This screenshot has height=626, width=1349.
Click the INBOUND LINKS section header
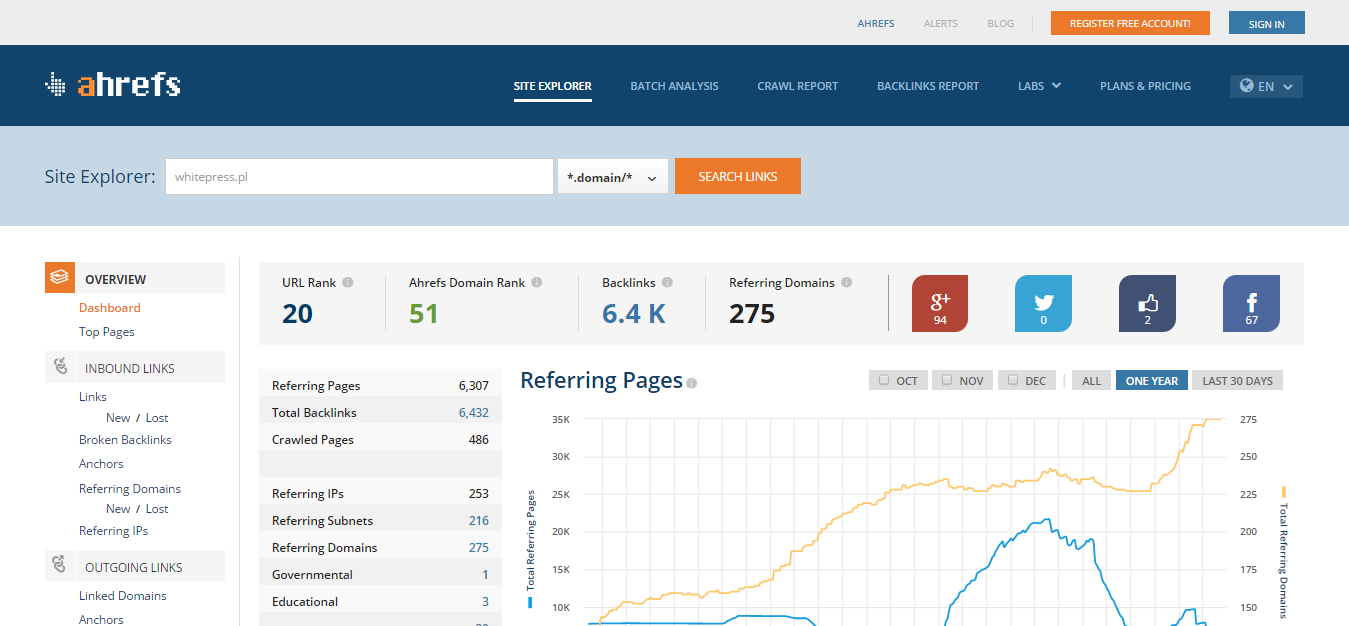[x=135, y=367]
